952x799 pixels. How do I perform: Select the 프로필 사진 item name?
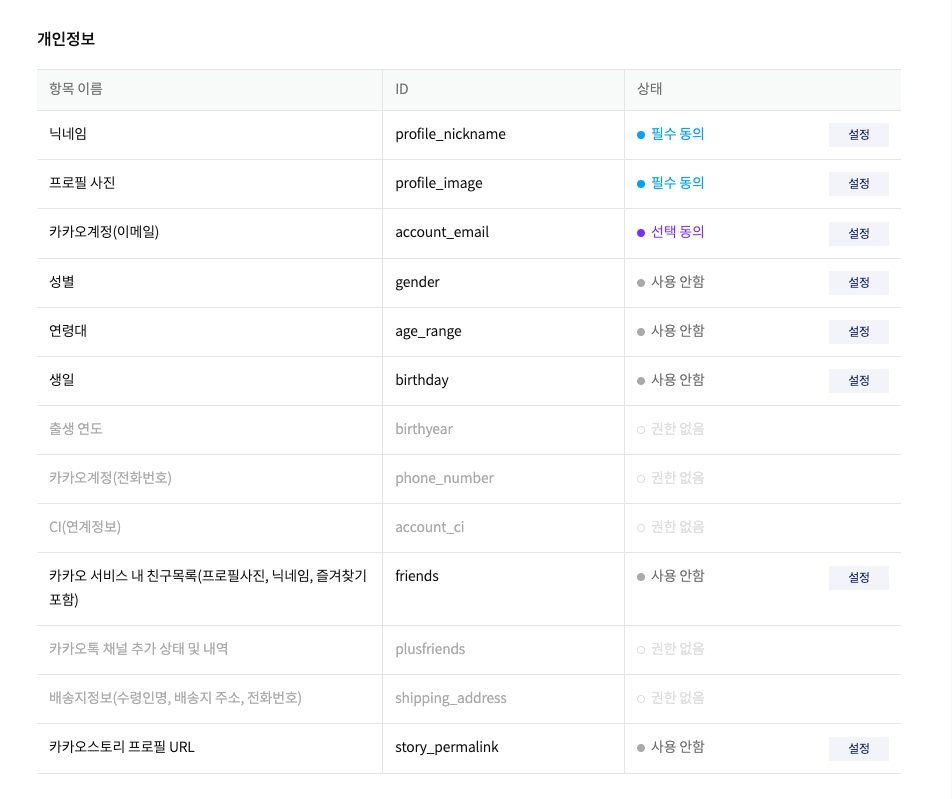82,183
